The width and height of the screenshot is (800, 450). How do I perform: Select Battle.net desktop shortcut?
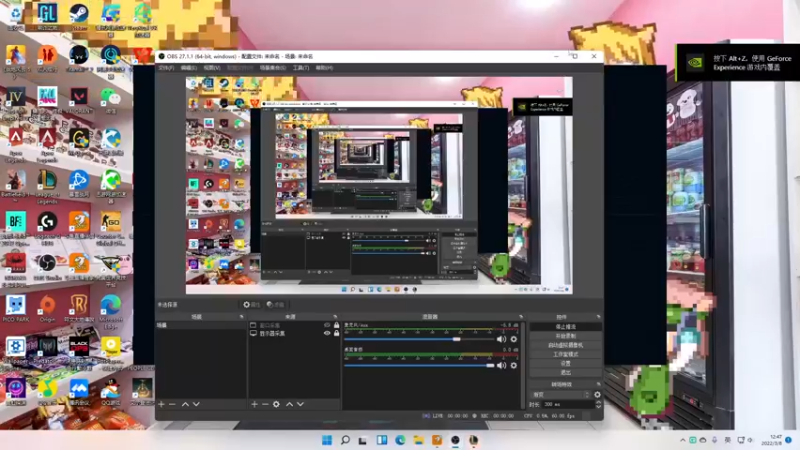pos(79,184)
